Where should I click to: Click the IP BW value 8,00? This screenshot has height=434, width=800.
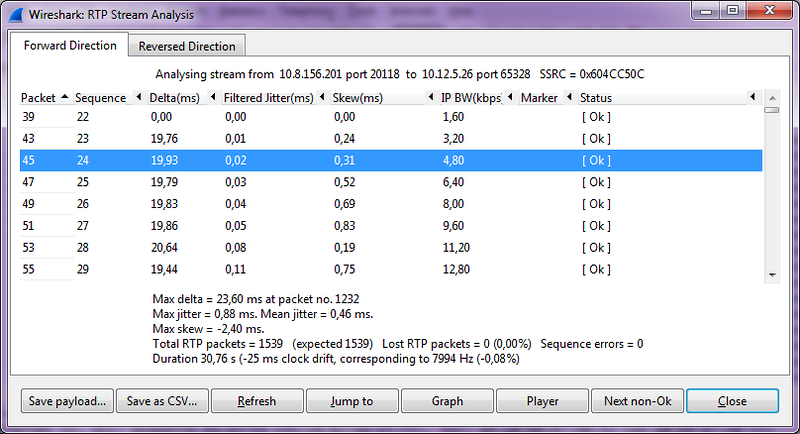click(453, 204)
